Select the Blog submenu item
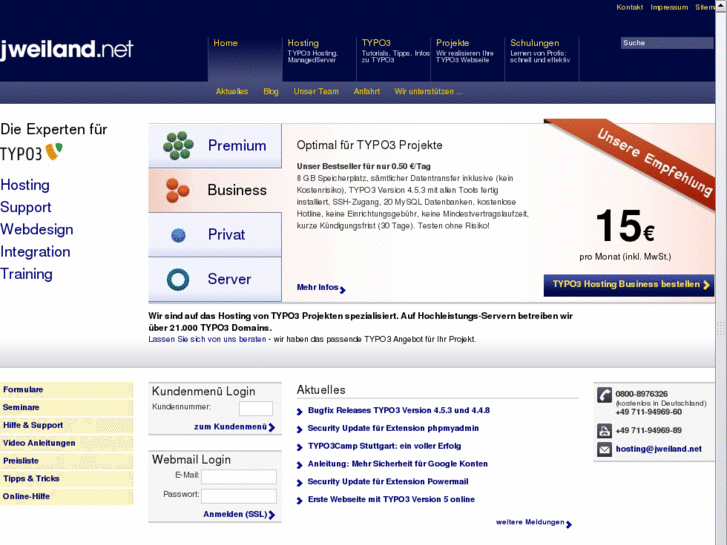This screenshot has width=727, height=545. point(271,91)
